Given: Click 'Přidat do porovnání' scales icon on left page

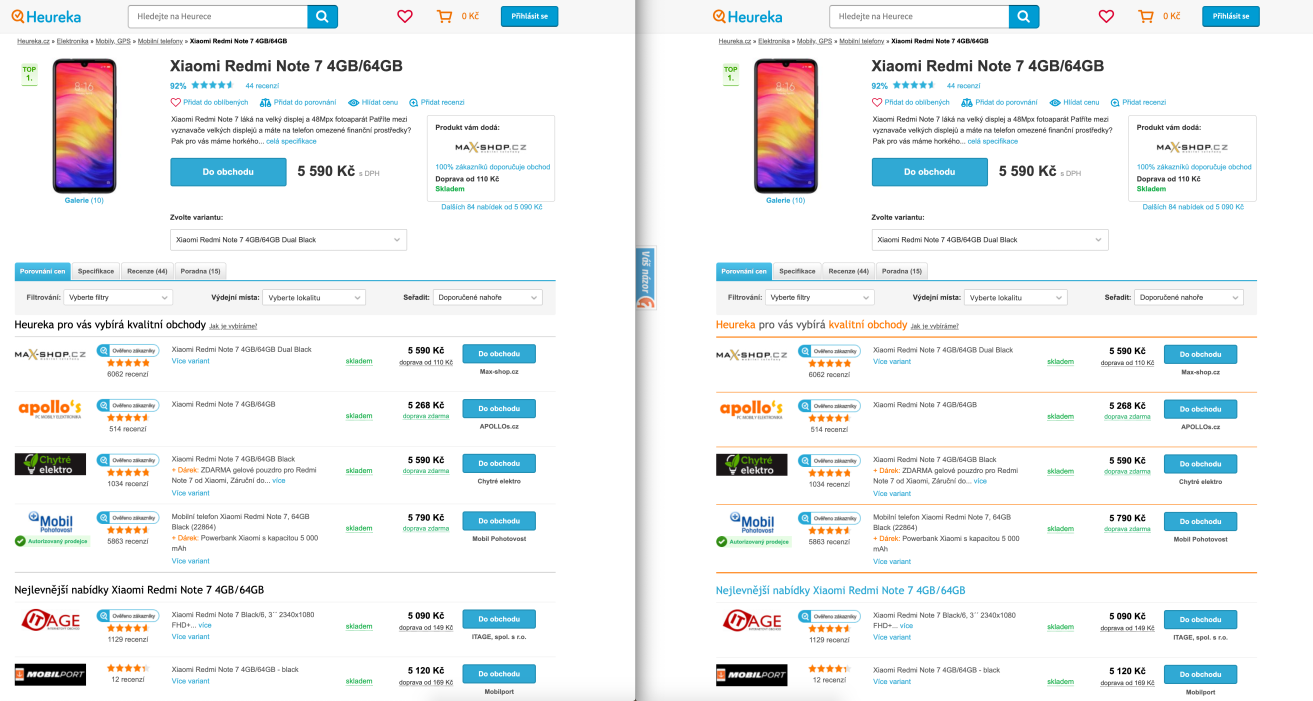Looking at the screenshot, I should pyautogui.click(x=266, y=102).
